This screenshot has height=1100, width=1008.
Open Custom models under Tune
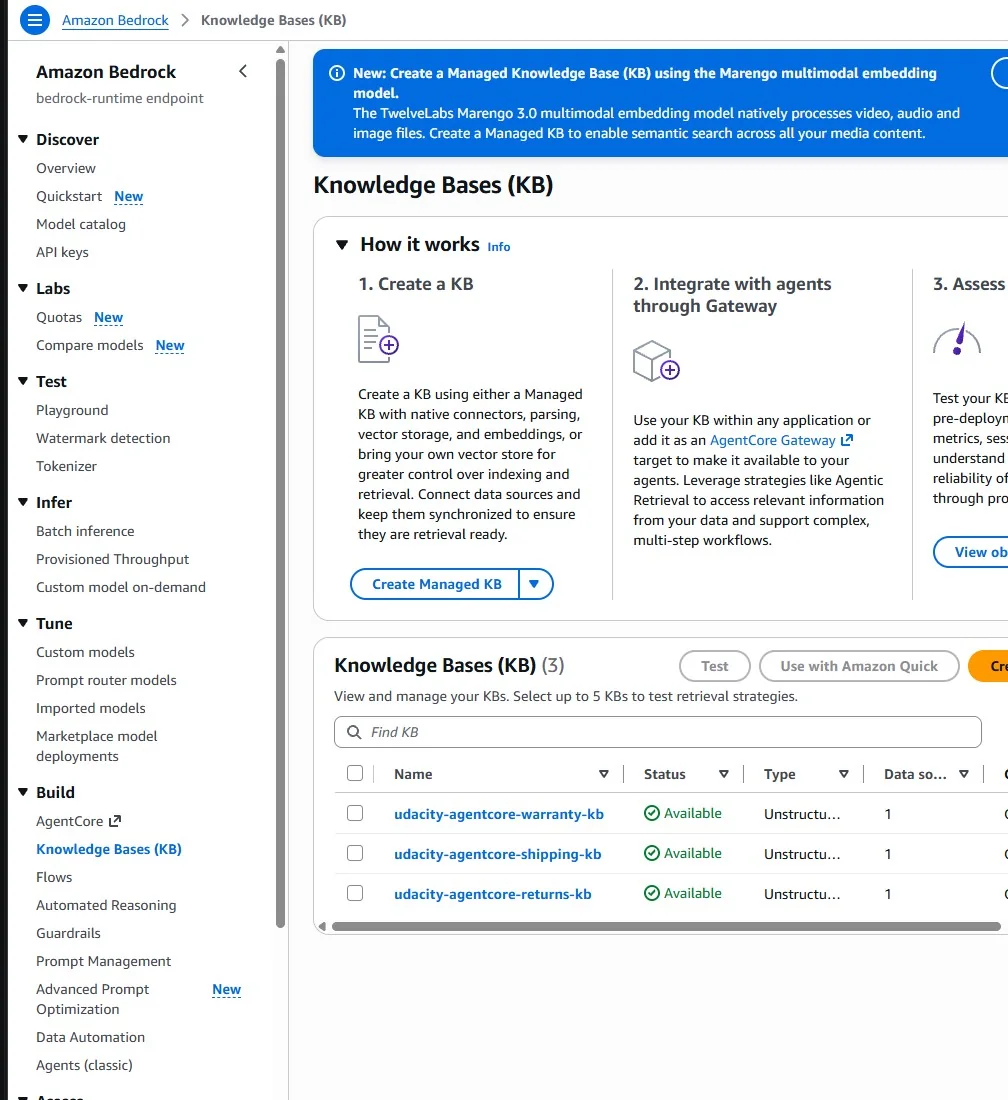[x=85, y=652]
